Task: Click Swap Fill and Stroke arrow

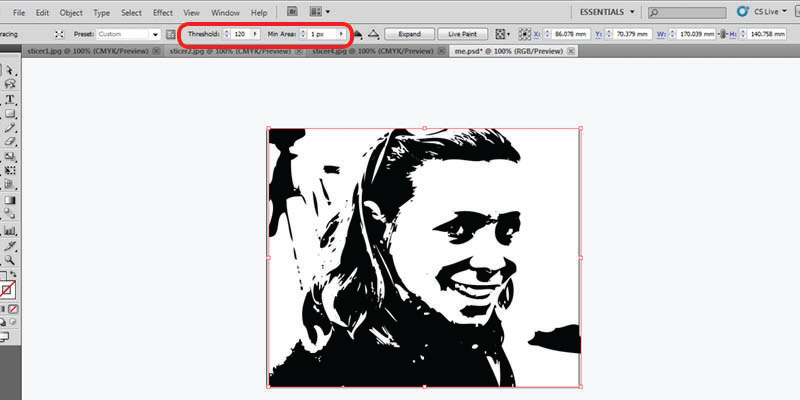Action: [13, 274]
